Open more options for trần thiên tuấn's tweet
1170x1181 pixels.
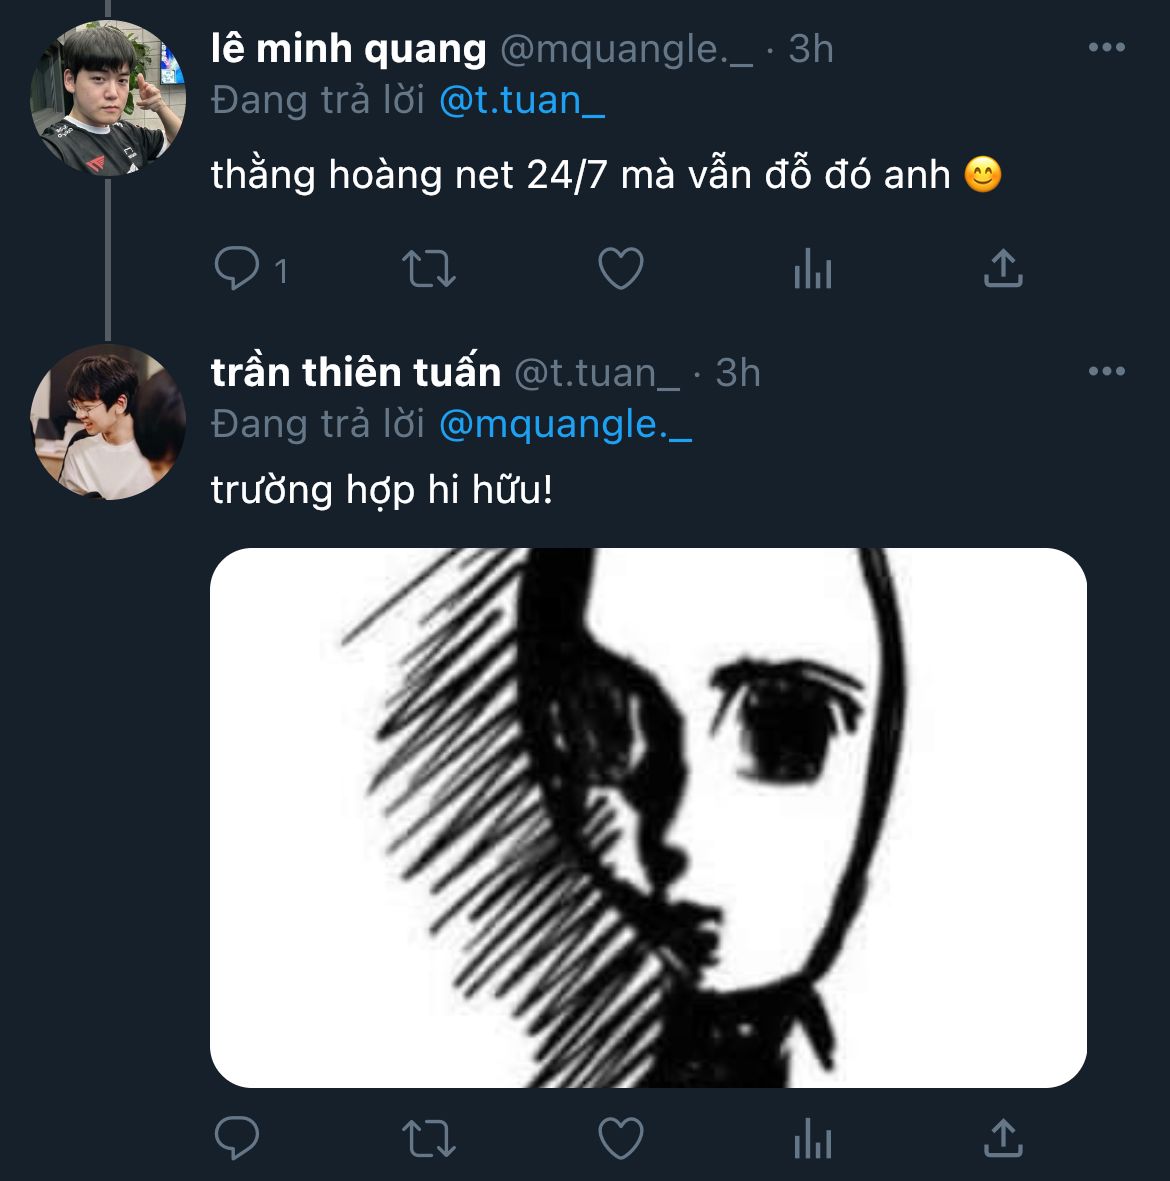[1106, 372]
